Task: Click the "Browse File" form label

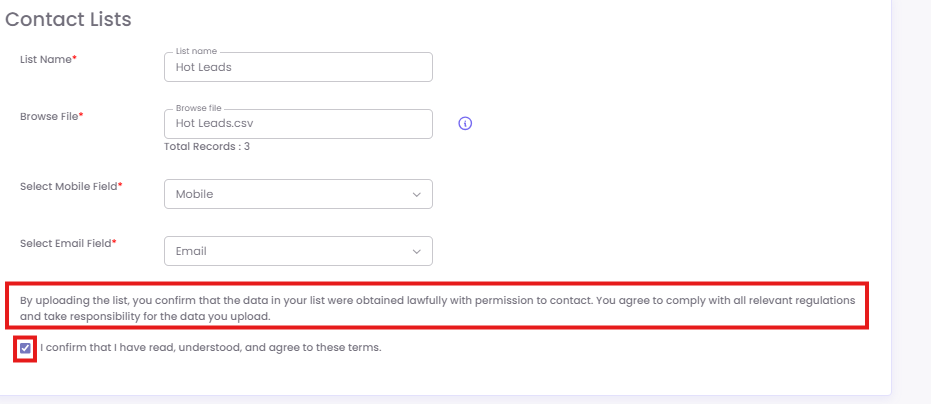Action: point(50,116)
